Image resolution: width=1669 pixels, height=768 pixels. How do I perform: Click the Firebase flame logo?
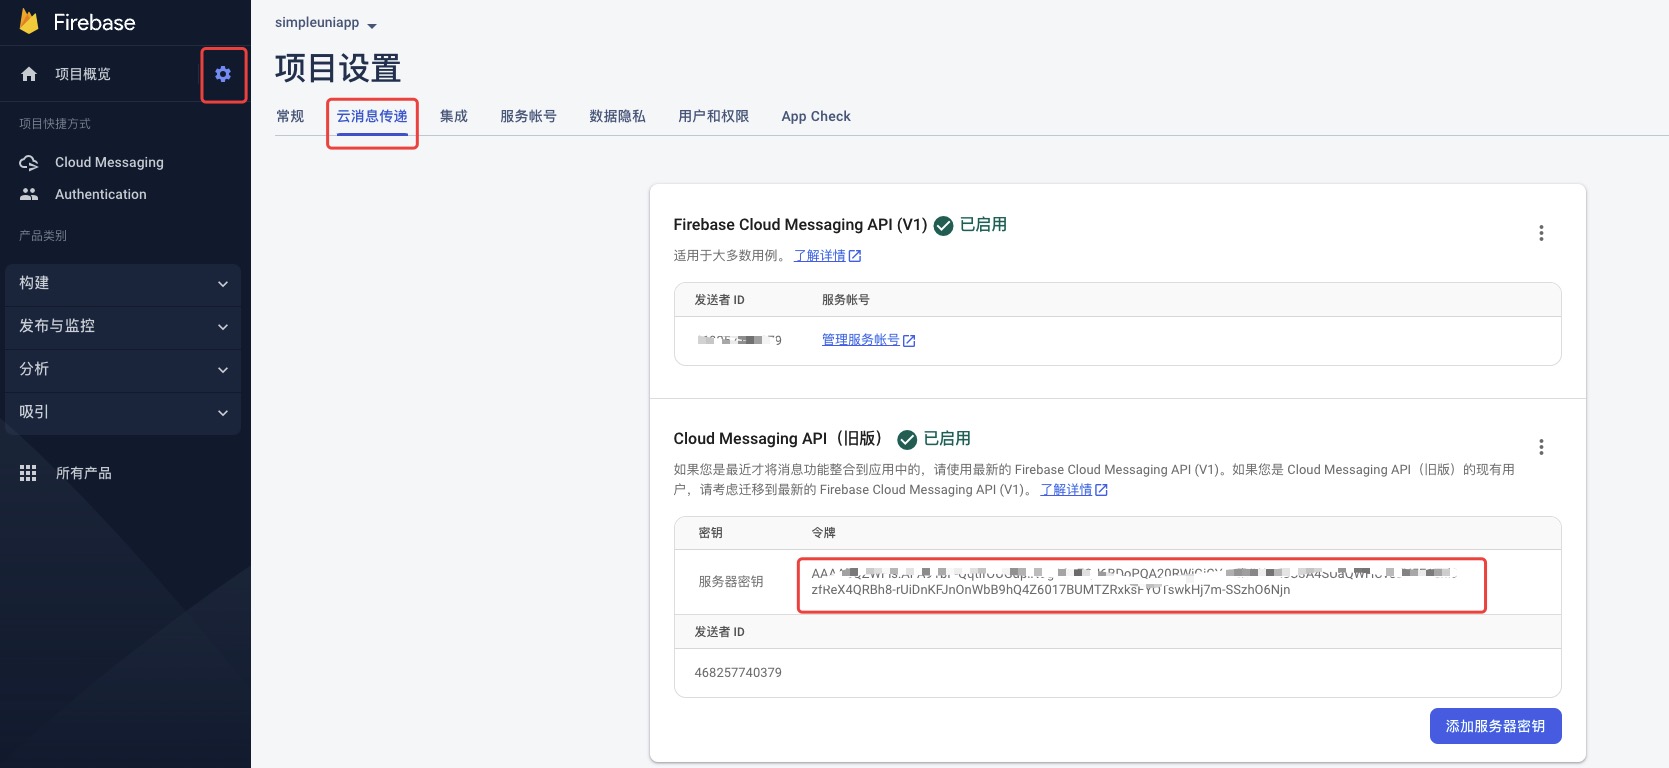(29, 22)
